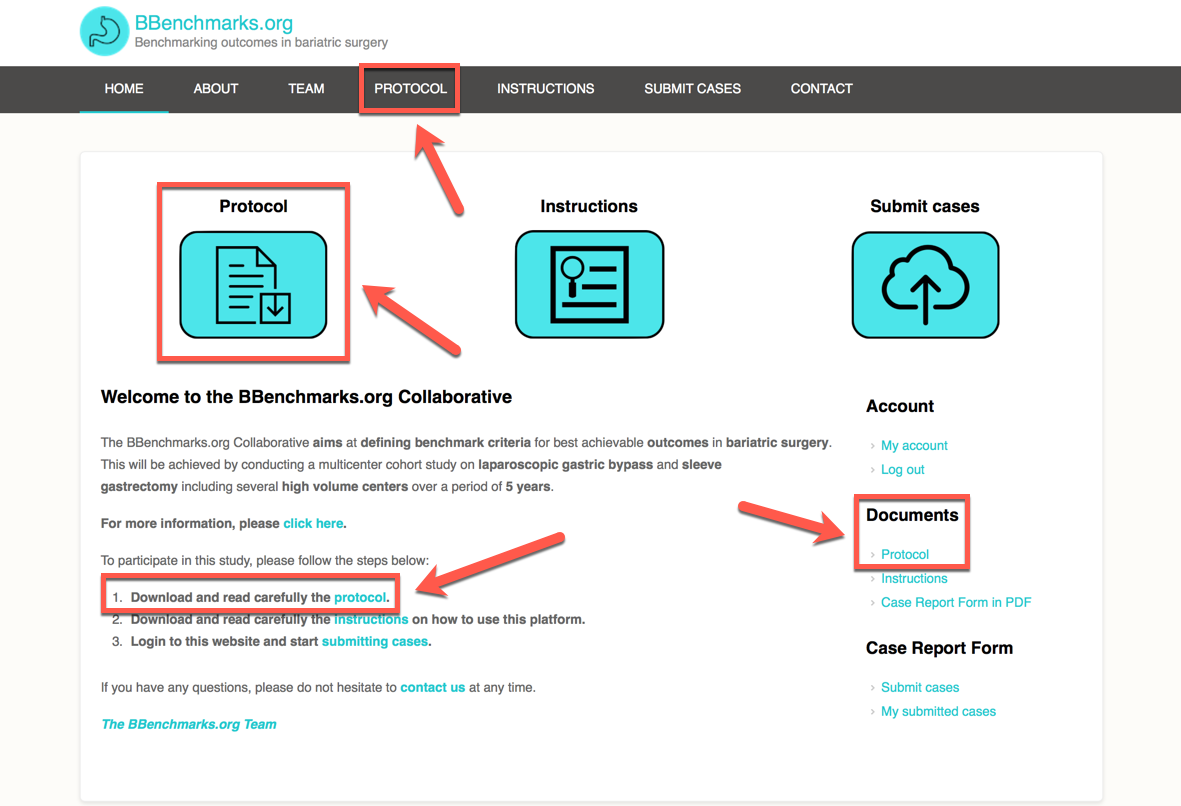Click the BBenchmarks.org stomach logo icon
Image resolution: width=1181 pixels, height=806 pixels.
click(x=105, y=31)
